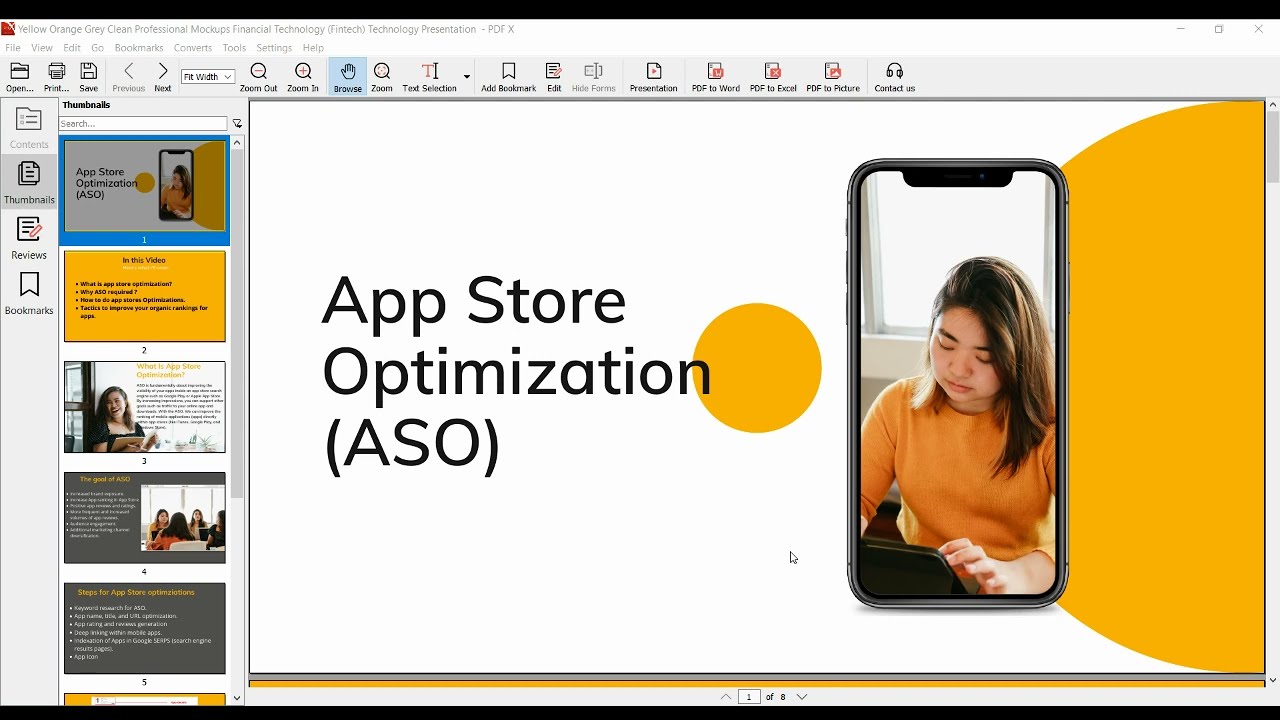Viewport: 1280px width, 720px height.
Task: Click thumbnails panel scroll up arrow
Action: point(237,143)
